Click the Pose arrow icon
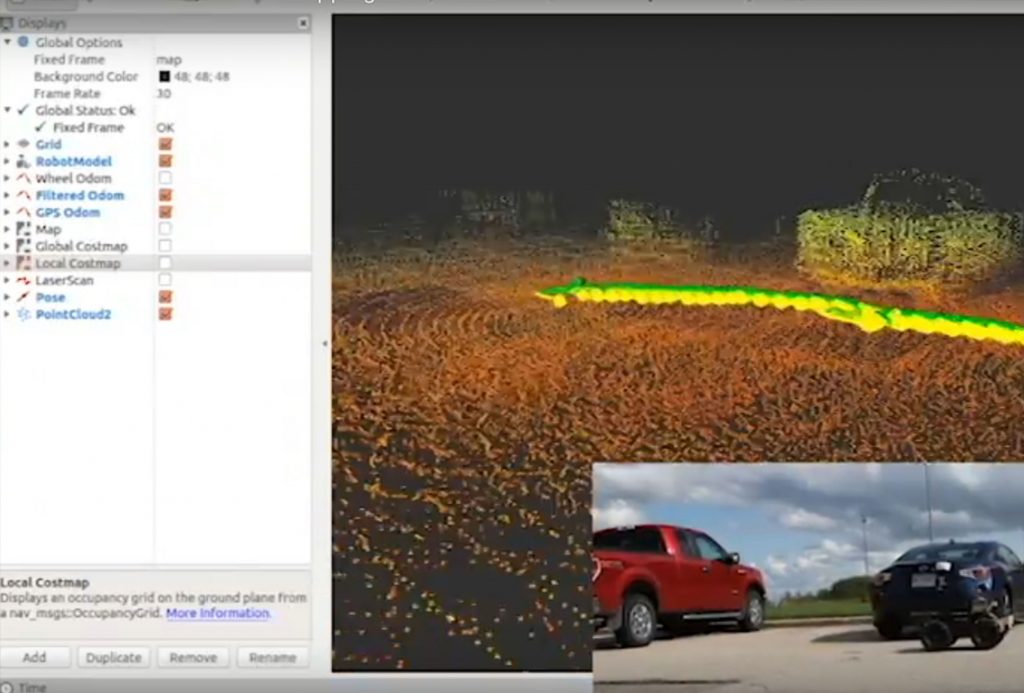Screen dimensions: 1024x693 click(x=23, y=297)
